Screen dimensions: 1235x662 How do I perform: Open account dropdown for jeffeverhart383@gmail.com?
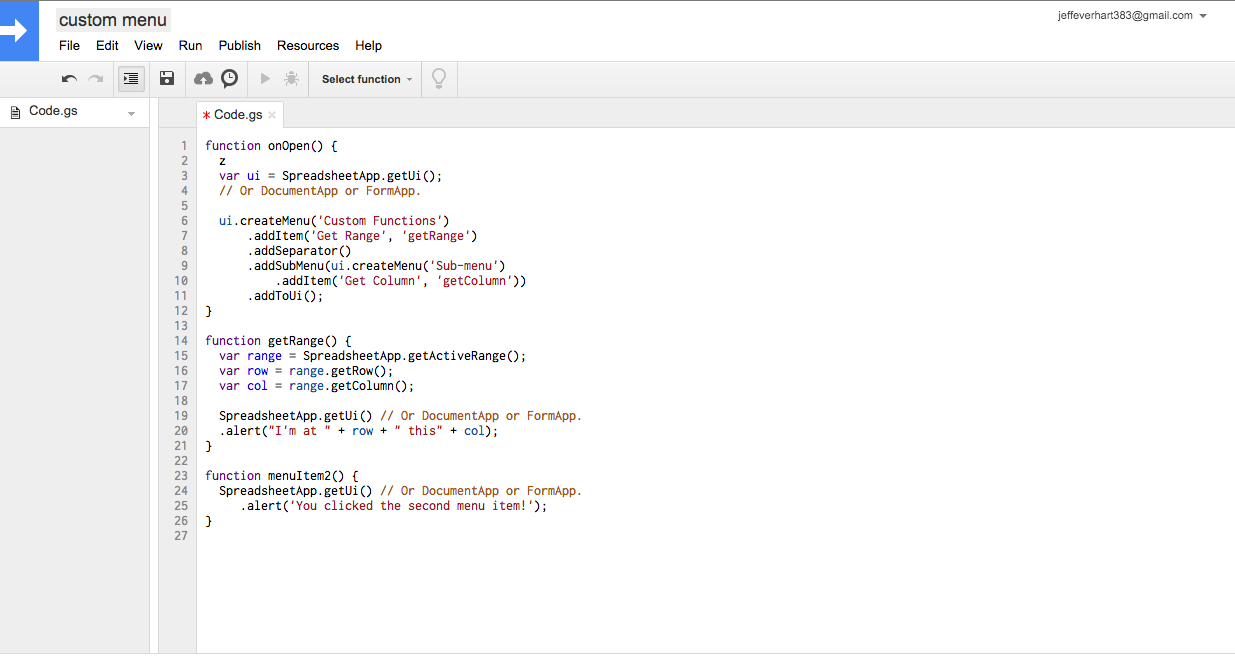[1132, 16]
